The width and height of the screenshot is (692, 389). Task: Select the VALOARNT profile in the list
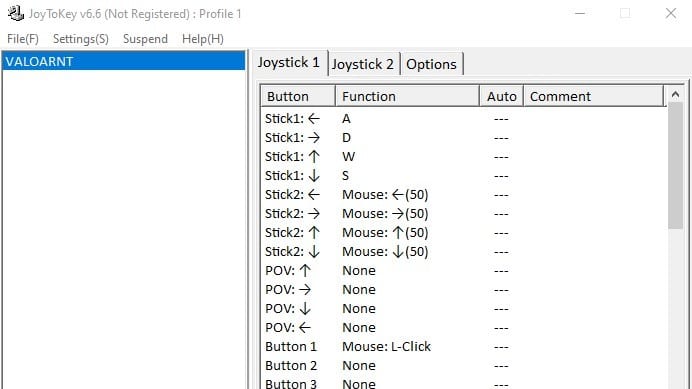pos(124,61)
